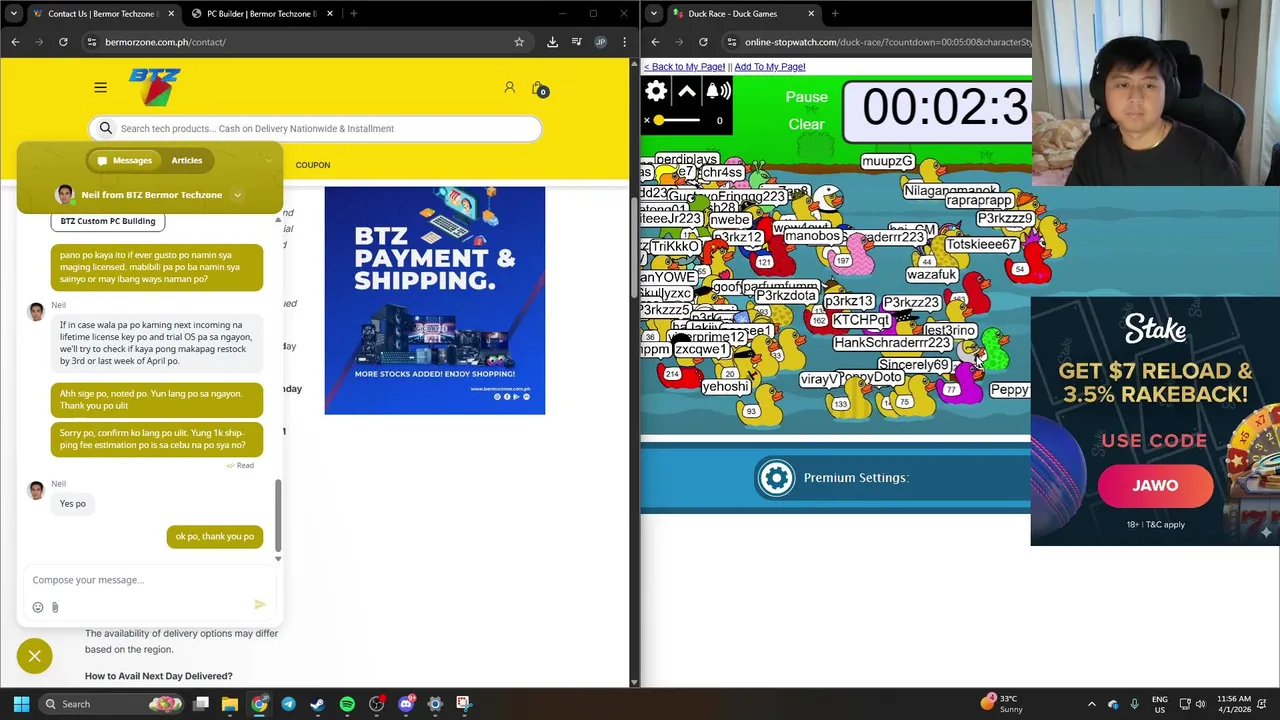Screen dimensions: 1280x720
Task: Open the shopping cart icon
Action: pos(538,89)
